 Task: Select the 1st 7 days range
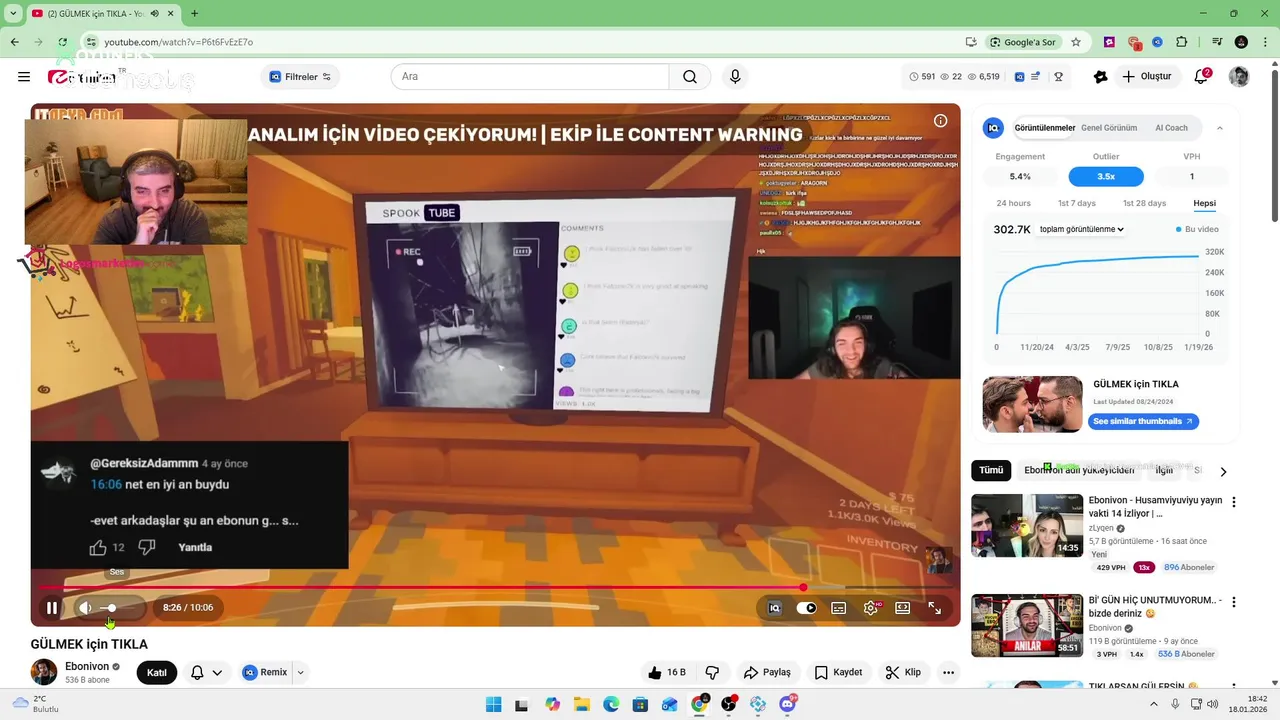tap(1076, 203)
